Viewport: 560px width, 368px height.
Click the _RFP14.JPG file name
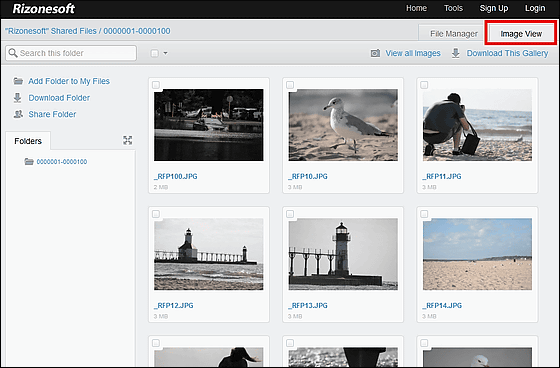[442, 305]
